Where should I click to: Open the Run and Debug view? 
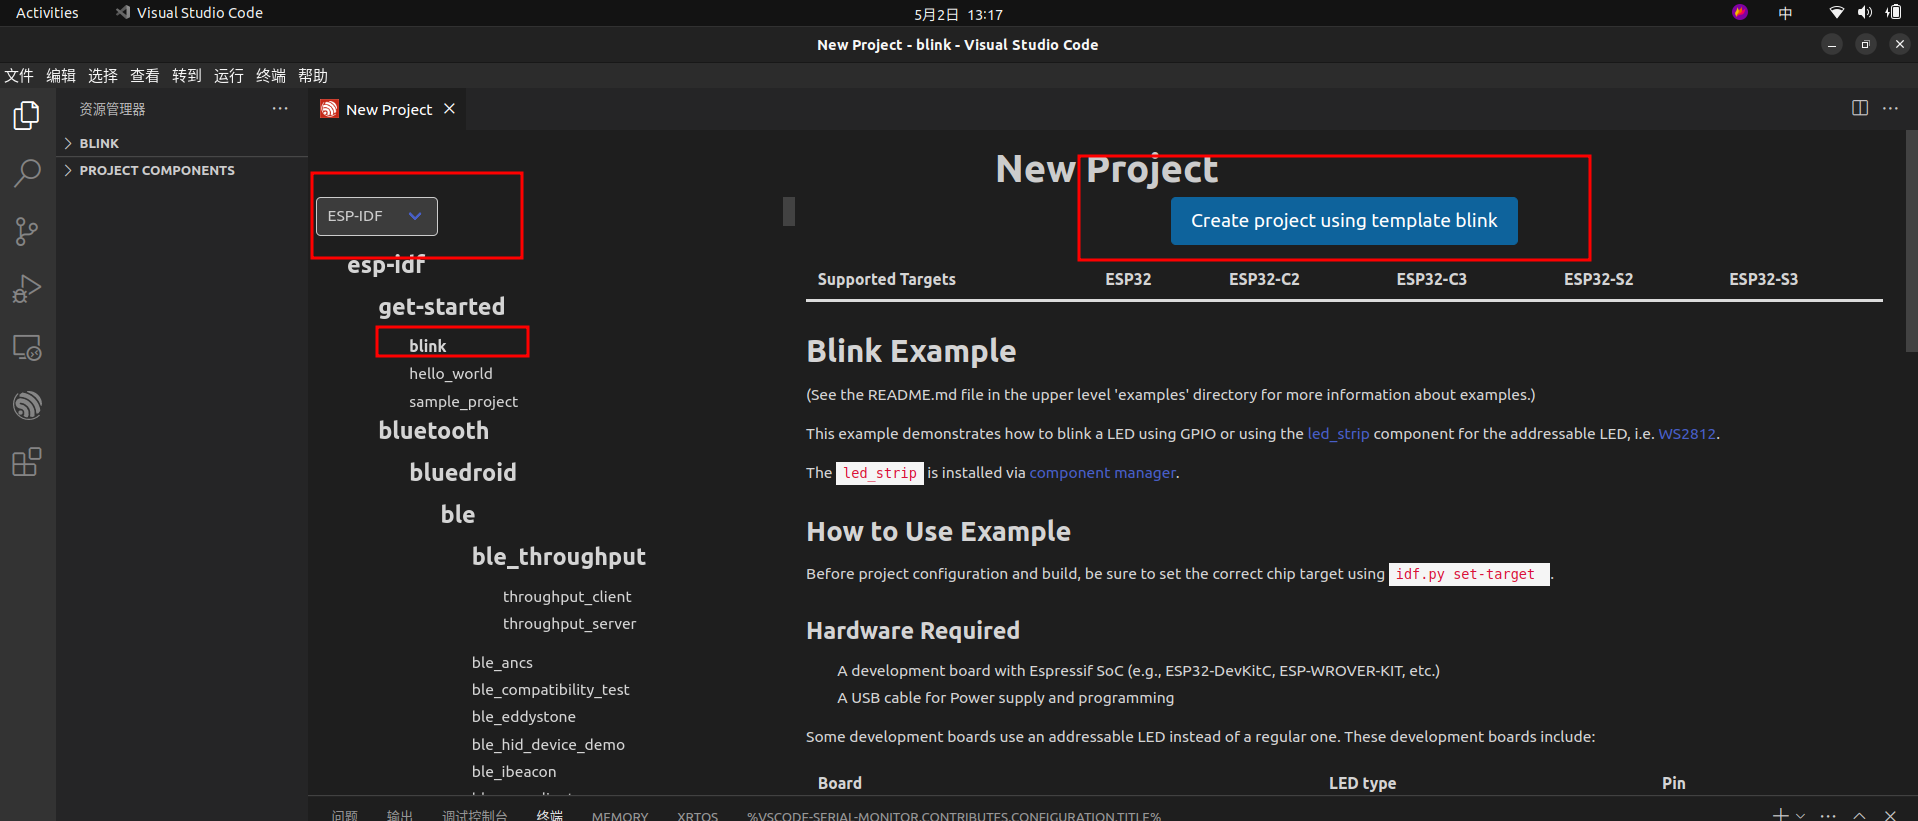(x=27, y=289)
